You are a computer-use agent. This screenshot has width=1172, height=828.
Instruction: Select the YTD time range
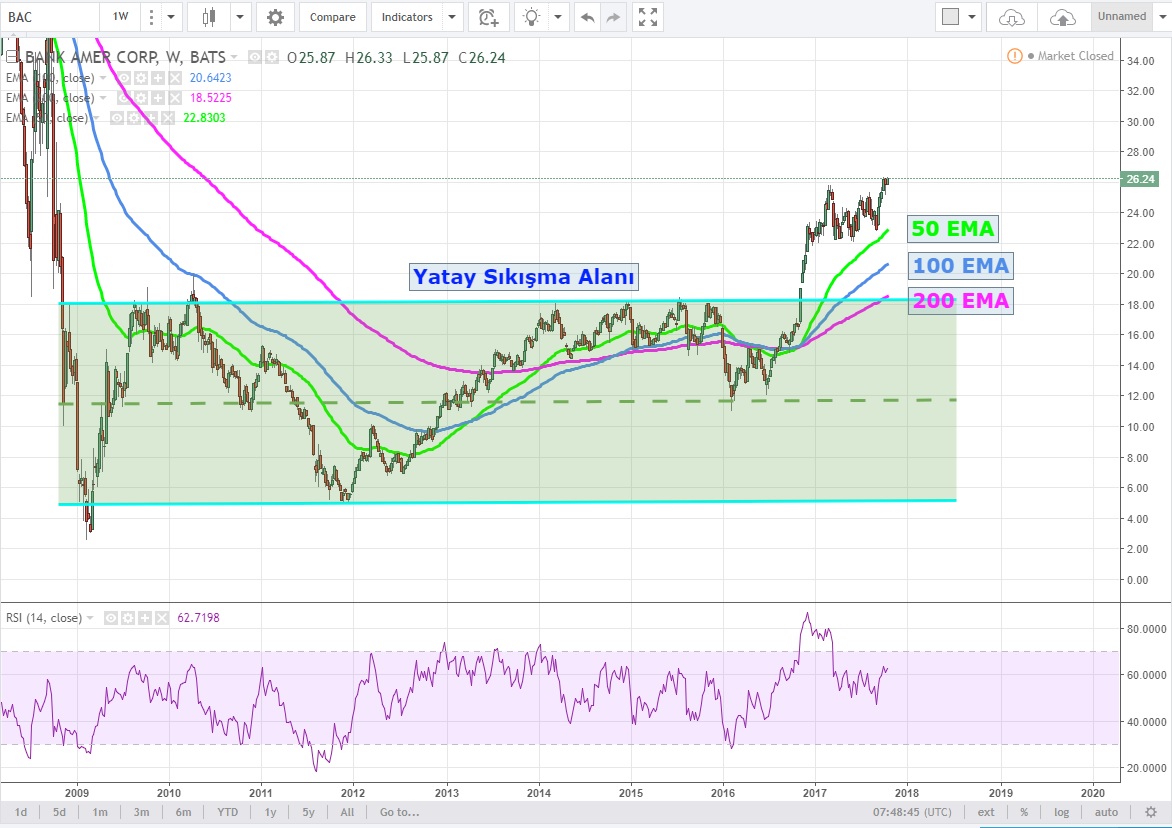pyautogui.click(x=226, y=812)
